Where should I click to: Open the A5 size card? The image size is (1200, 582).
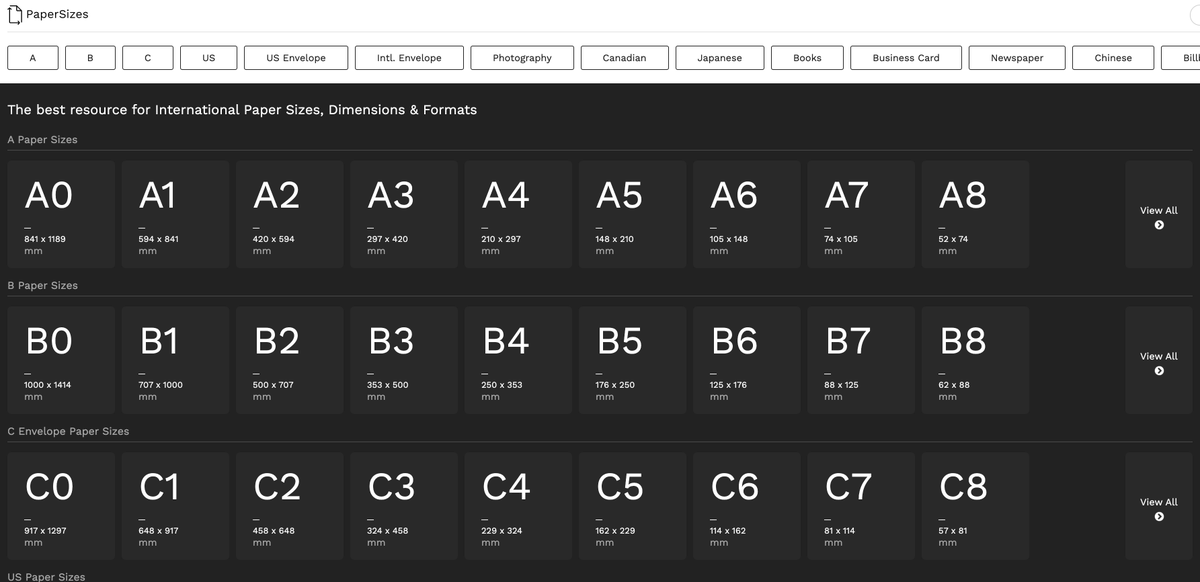click(632, 215)
